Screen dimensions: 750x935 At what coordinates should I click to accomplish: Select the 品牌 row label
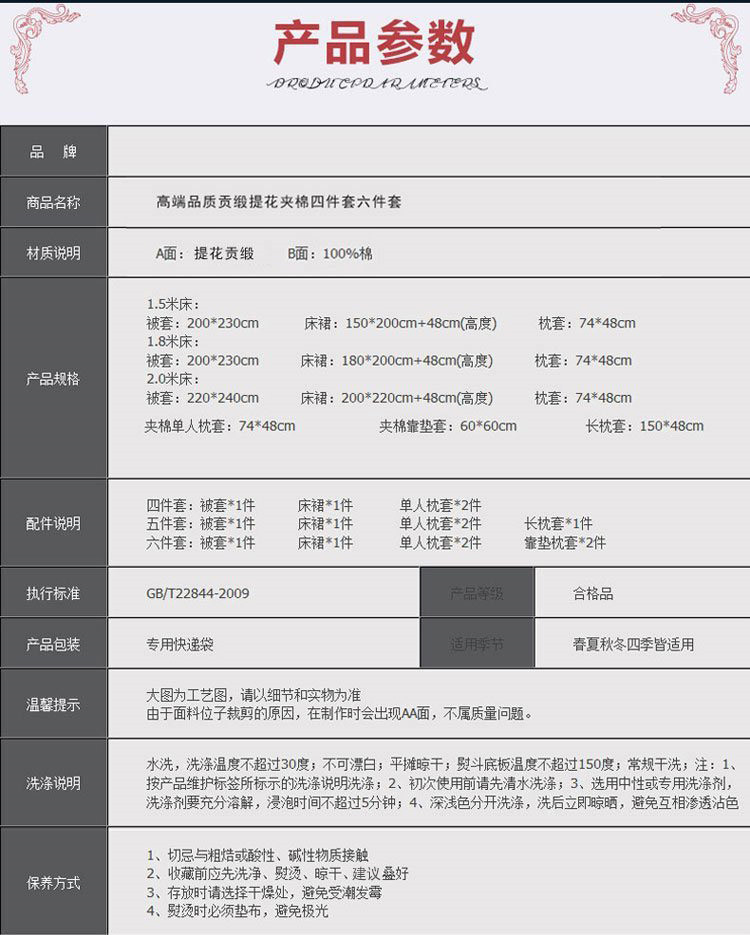(x=53, y=152)
